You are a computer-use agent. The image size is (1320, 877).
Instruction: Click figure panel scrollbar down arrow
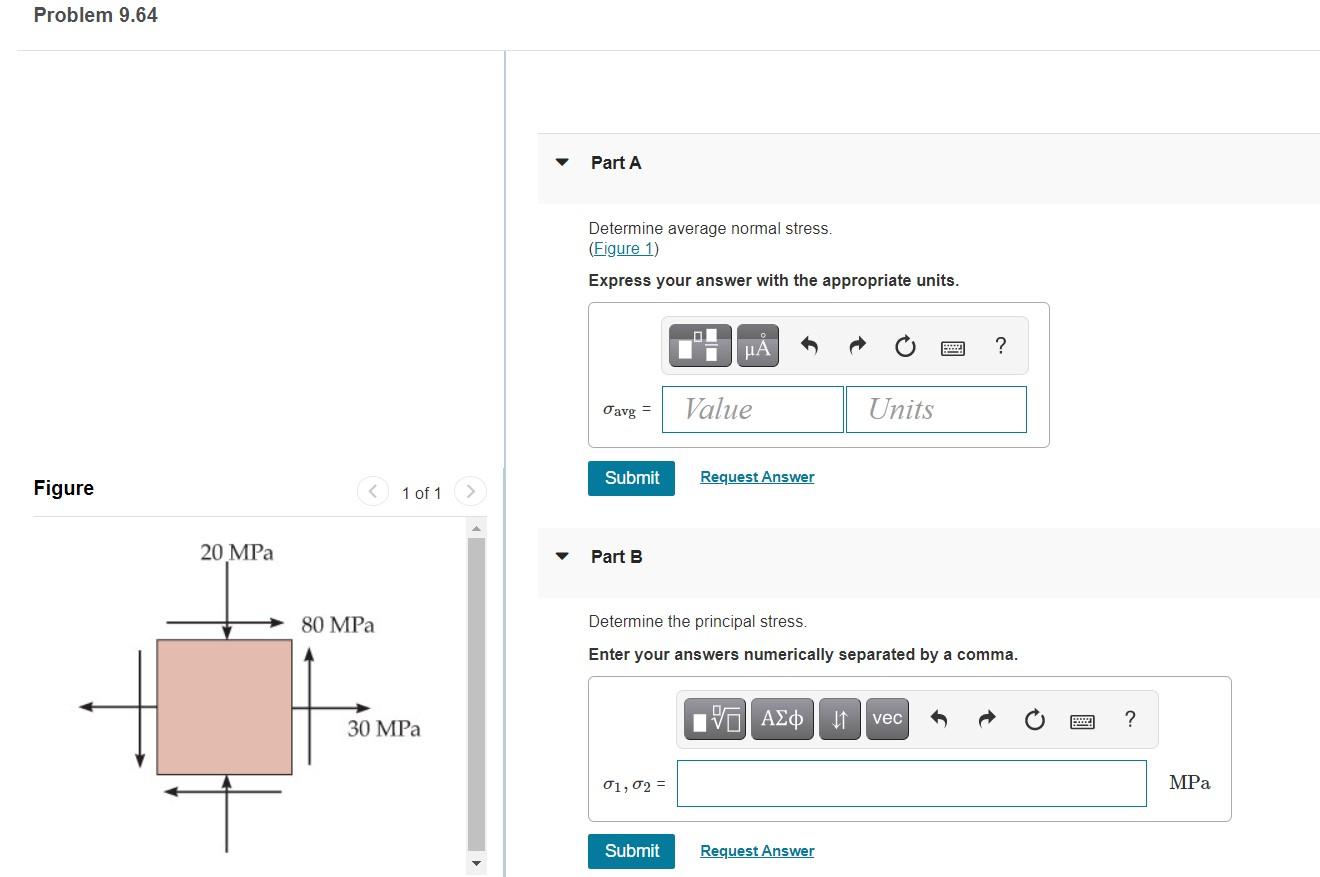pos(477,863)
